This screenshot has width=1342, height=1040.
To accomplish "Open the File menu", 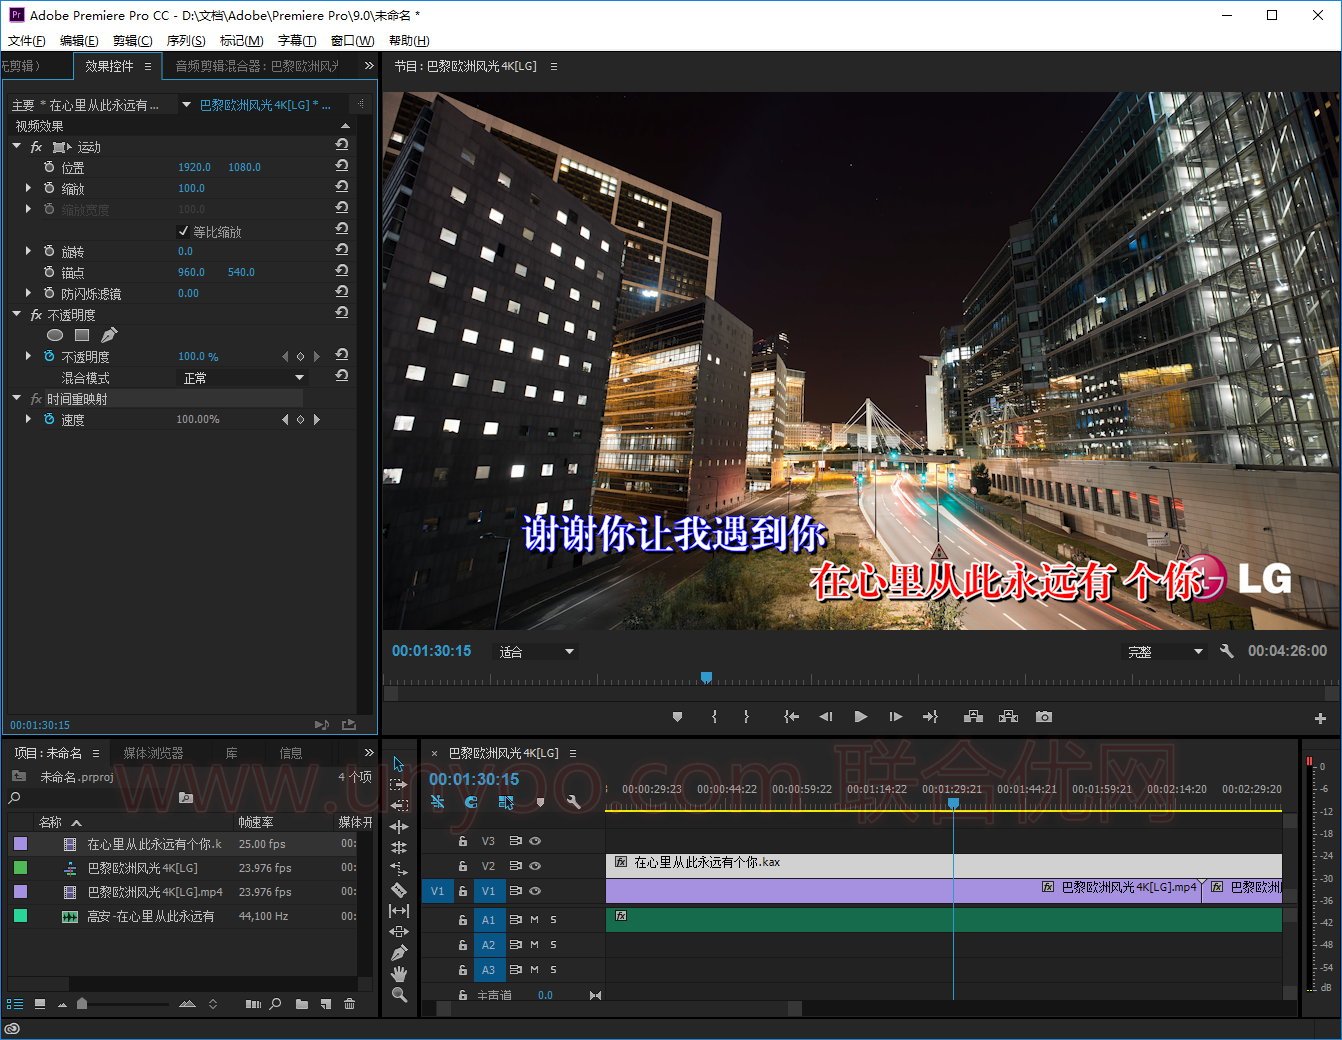I will pos(26,41).
